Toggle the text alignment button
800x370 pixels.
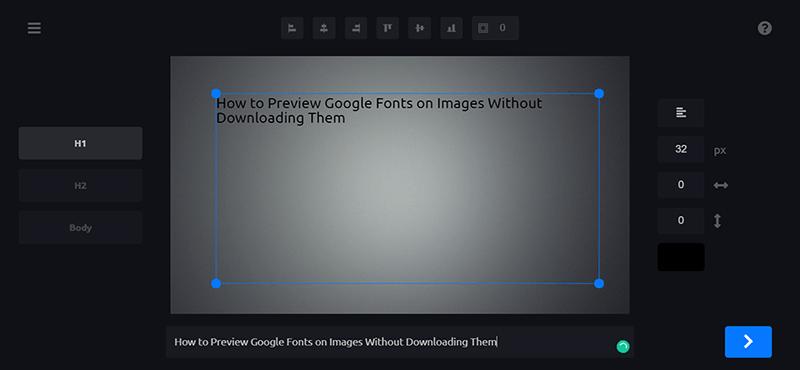click(x=681, y=113)
